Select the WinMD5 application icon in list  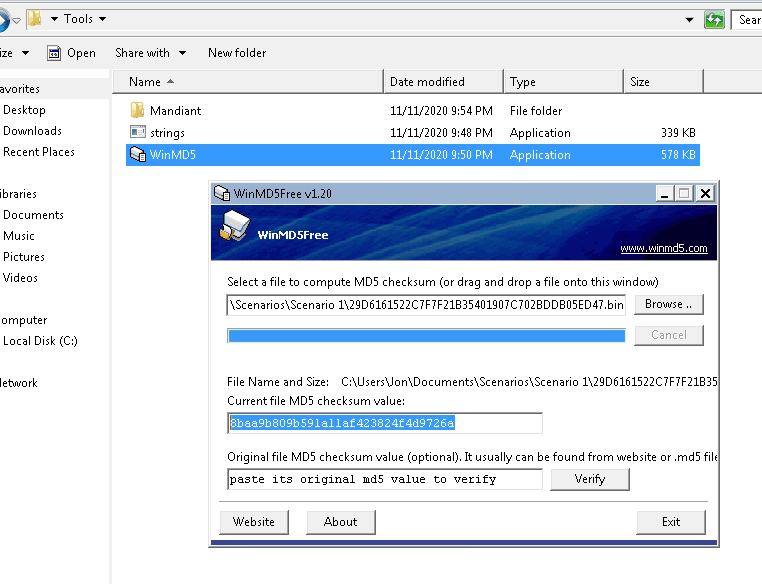pyautogui.click(x=138, y=154)
